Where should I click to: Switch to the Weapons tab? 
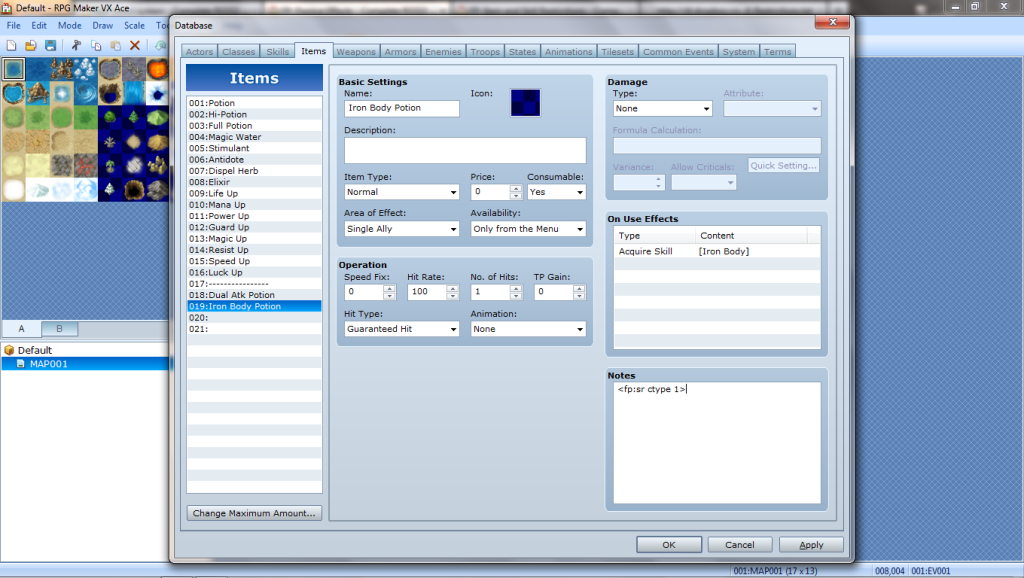pyautogui.click(x=356, y=52)
